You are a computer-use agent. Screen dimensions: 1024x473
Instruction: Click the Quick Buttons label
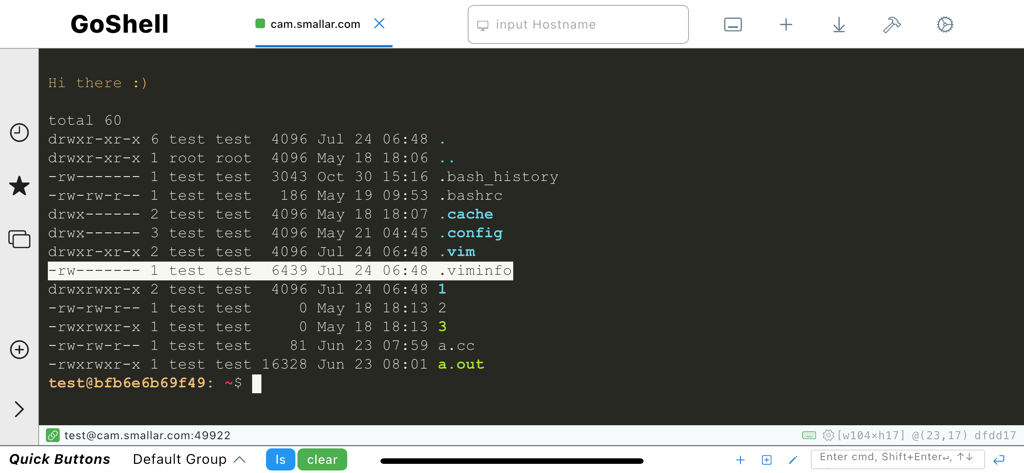(x=60, y=459)
